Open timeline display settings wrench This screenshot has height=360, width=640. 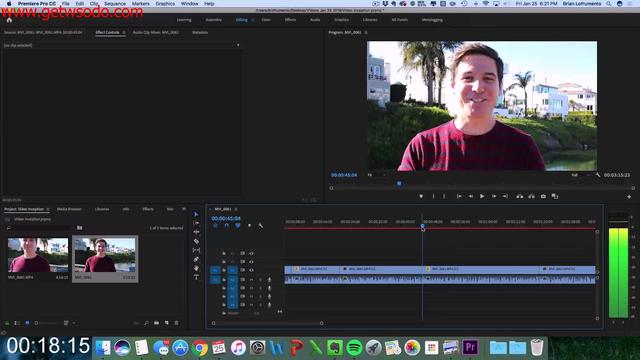261,225
